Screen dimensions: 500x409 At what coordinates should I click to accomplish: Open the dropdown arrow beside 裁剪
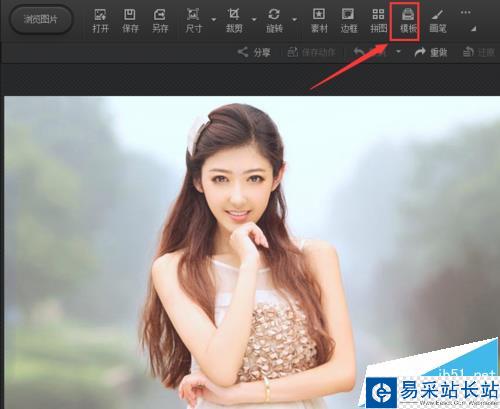click(254, 20)
